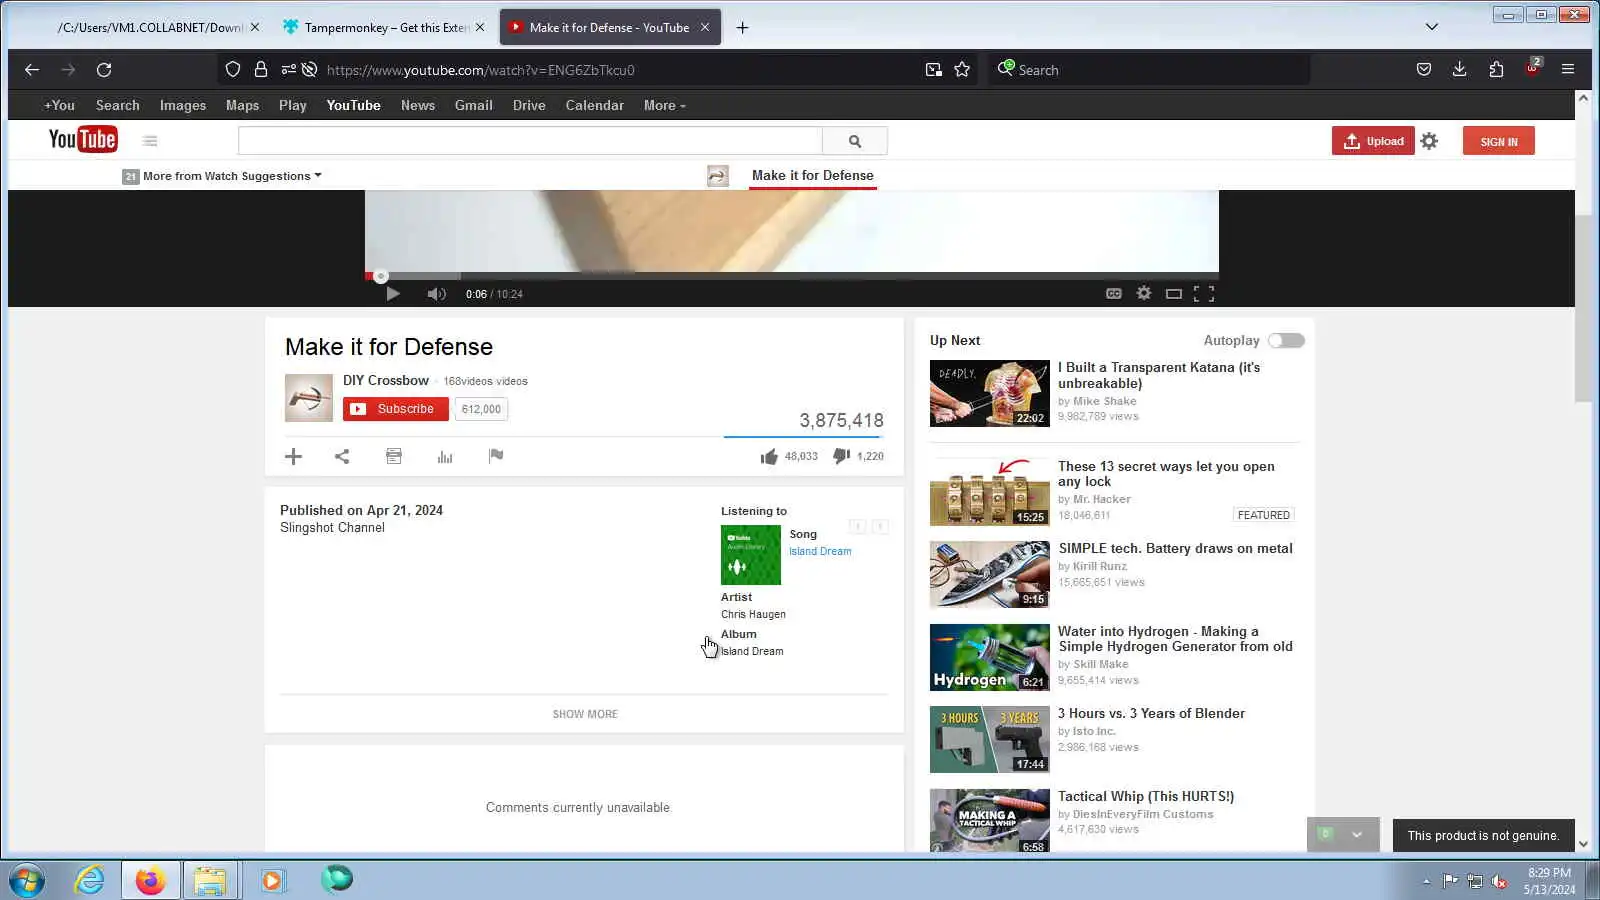1600x900 pixels.
Task: Open Maps in the Google bar
Action: click(242, 106)
